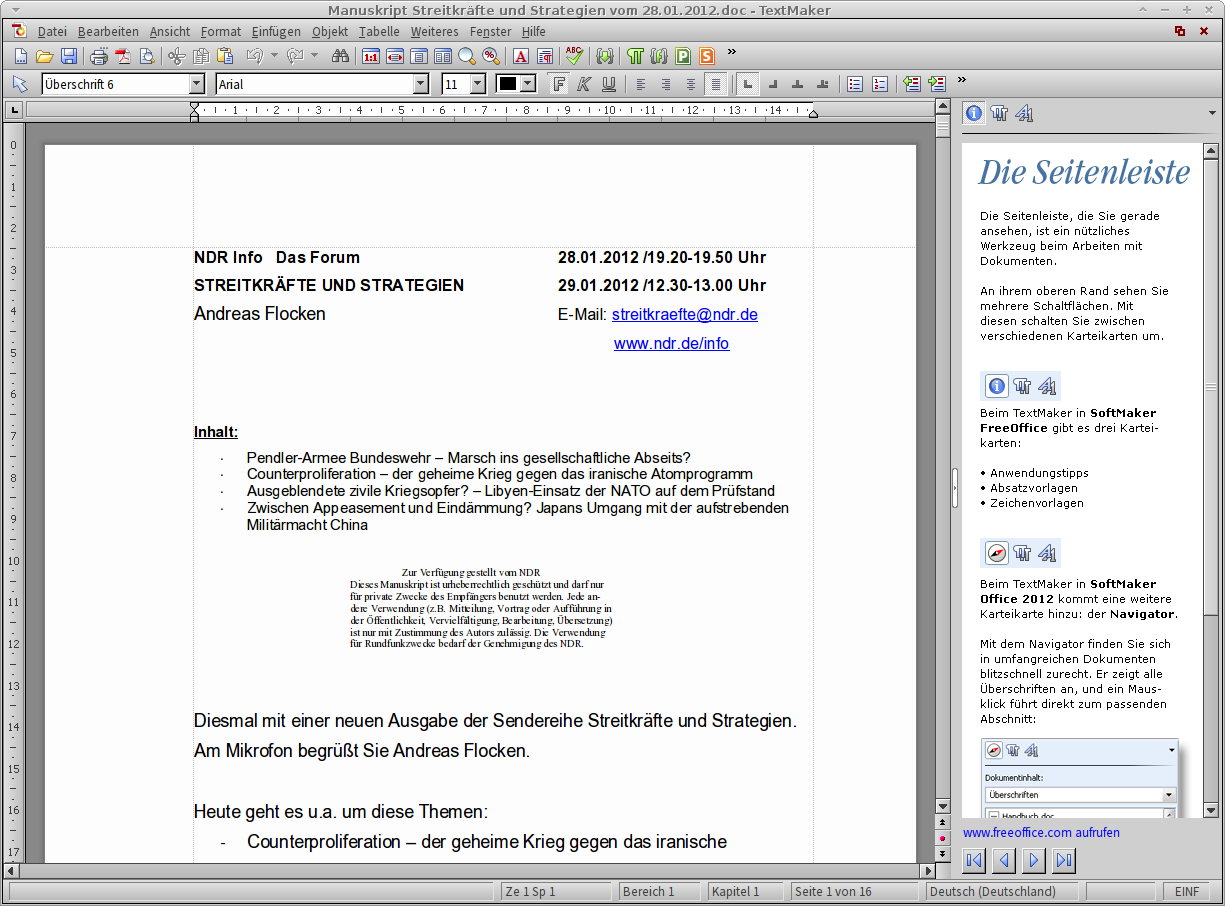The image size is (1225, 906).
Task: Expand the redo history arrow
Action: 314,56
